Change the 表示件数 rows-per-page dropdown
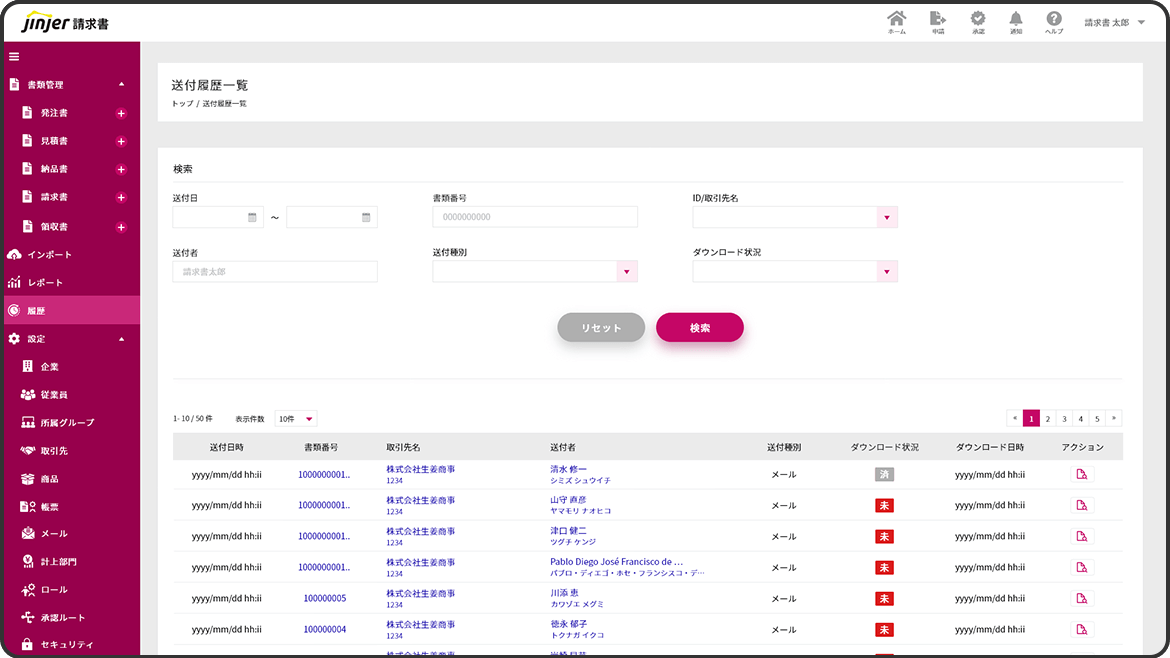This screenshot has width=1170, height=658. (296, 419)
